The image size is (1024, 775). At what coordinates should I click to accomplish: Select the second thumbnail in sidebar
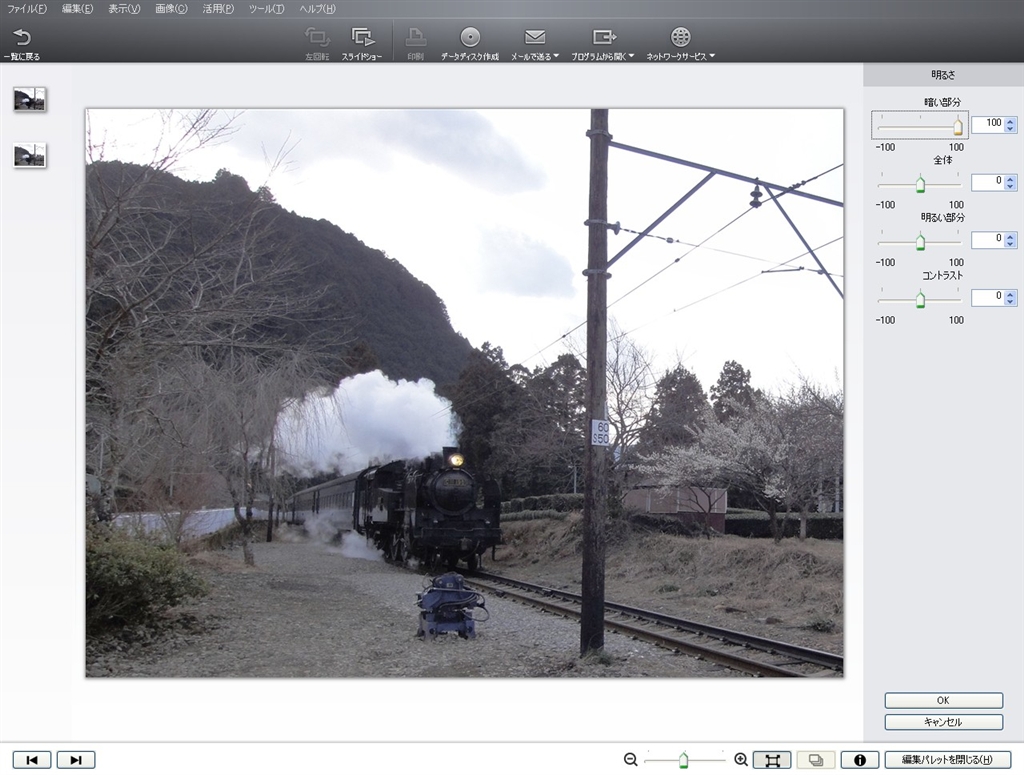tap(29, 155)
